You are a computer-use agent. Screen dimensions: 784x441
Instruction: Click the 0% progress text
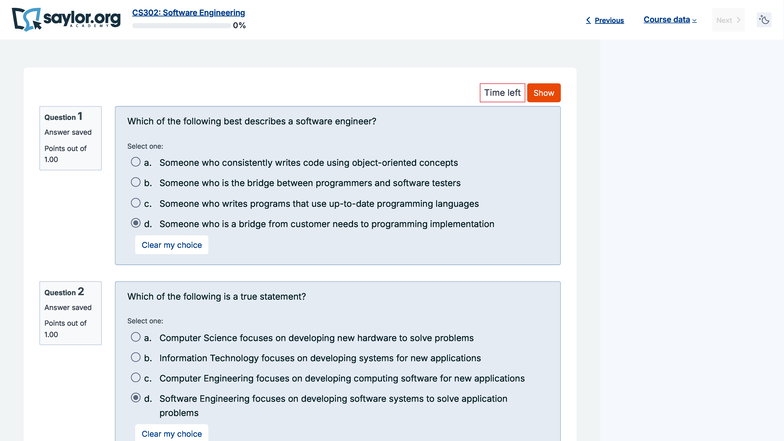point(239,26)
